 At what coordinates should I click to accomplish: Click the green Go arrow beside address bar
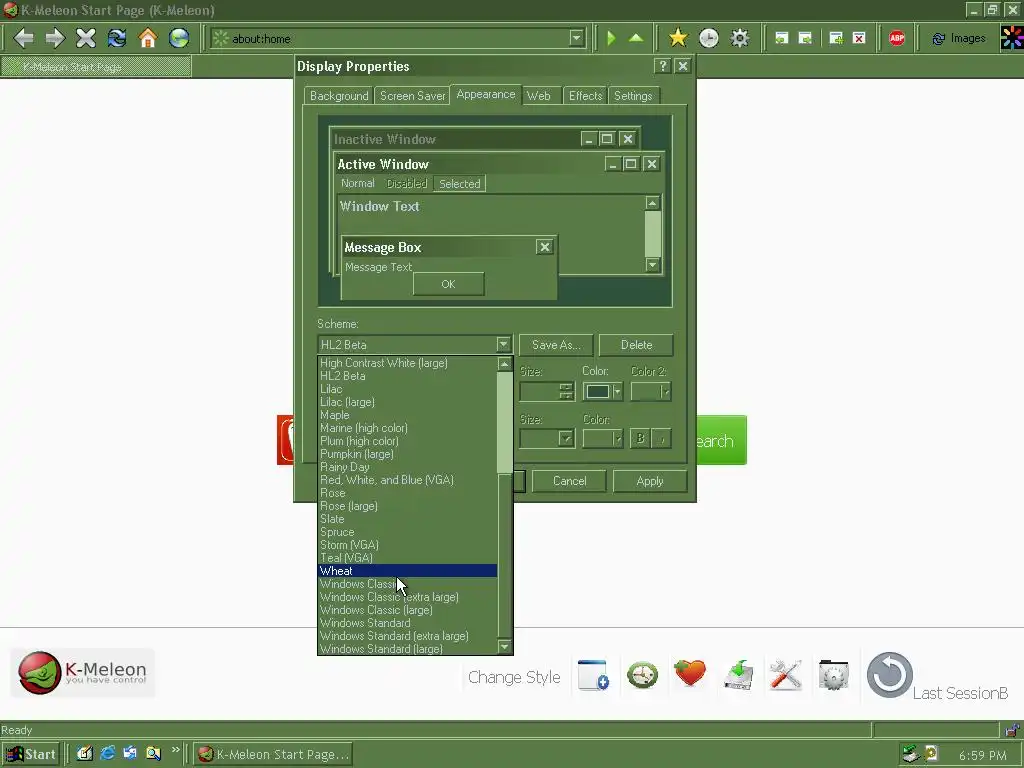(611, 38)
